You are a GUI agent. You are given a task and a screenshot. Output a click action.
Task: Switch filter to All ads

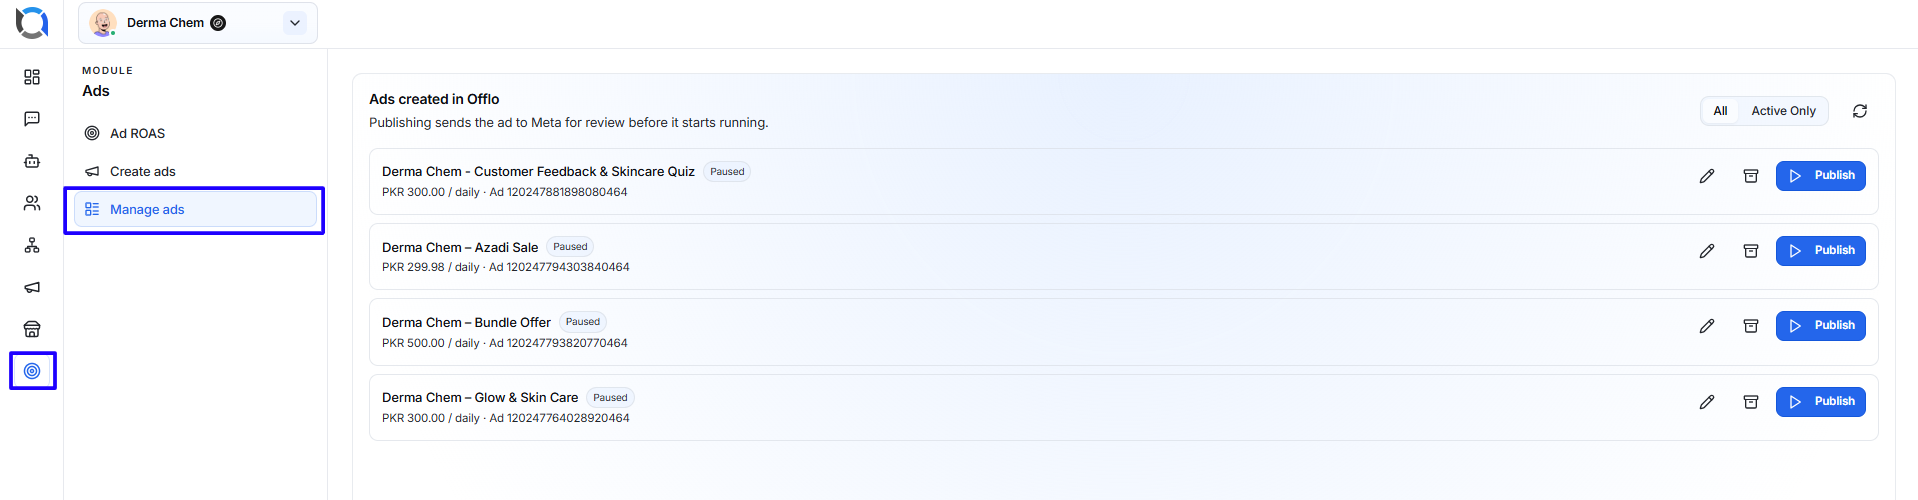click(x=1720, y=111)
